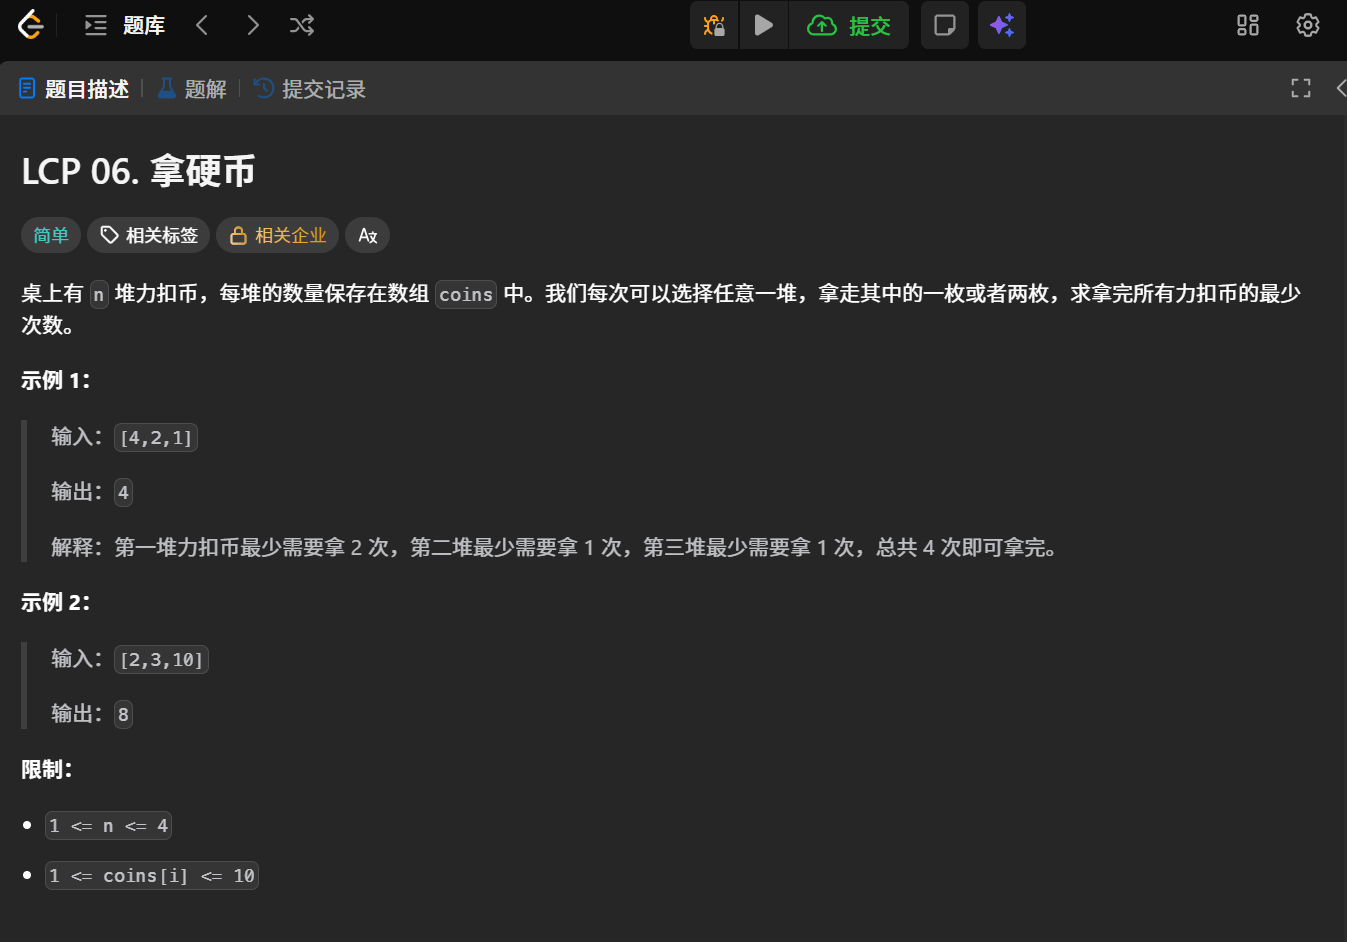The image size is (1347, 942).
Task: Pick a random problem with shuffle icon
Action: (x=302, y=25)
